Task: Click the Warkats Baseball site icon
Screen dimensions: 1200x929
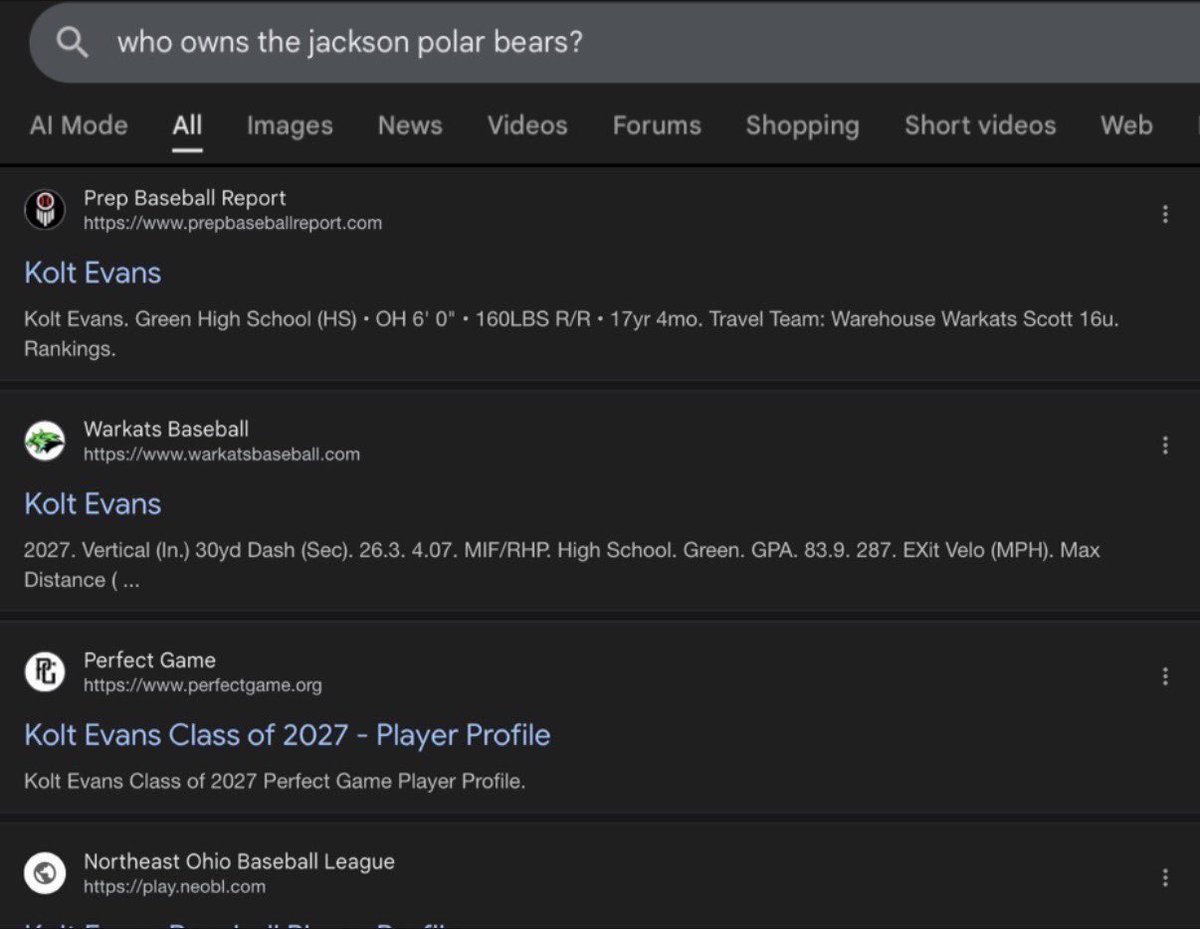Action: [x=45, y=441]
